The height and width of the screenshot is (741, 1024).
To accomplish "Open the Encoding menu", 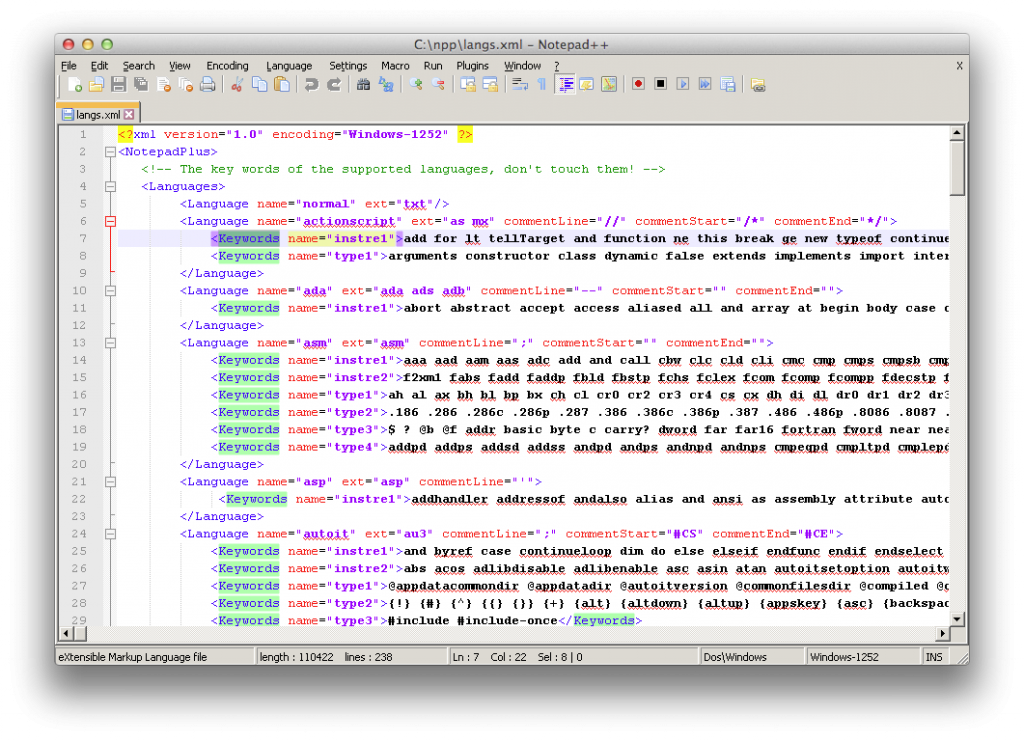I will click(227, 66).
